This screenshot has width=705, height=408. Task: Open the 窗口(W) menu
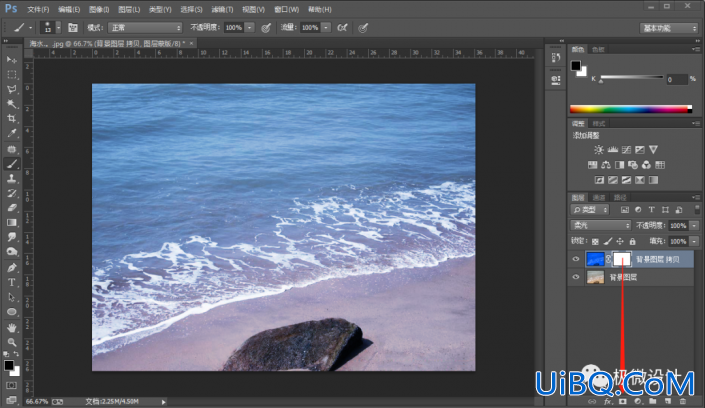click(x=286, y=9)
